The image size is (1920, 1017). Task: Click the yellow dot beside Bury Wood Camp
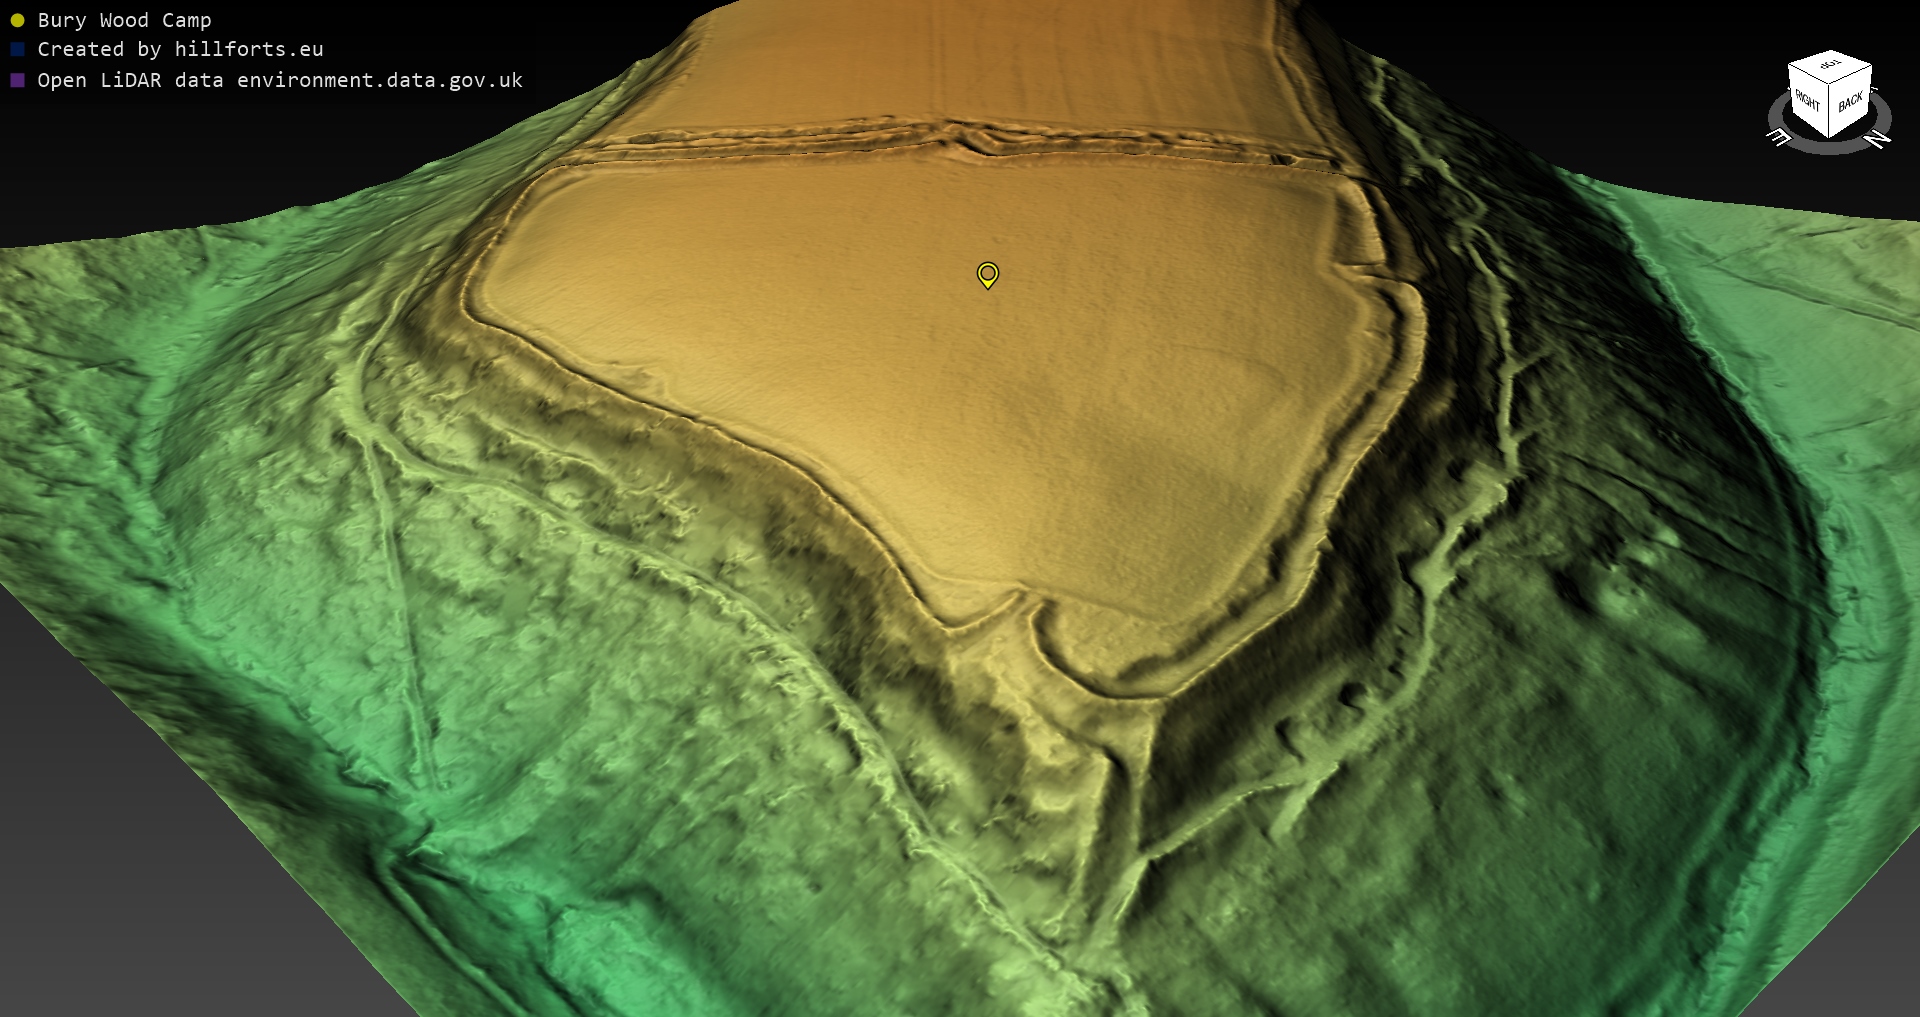[17, 20]
